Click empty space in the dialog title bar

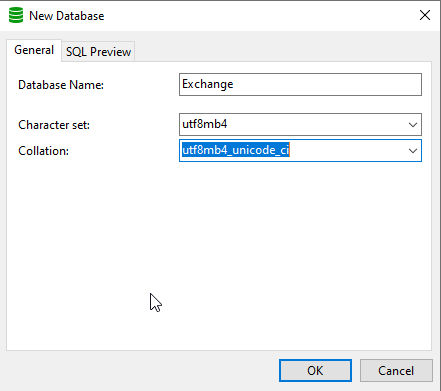click(x=260, y=15)
